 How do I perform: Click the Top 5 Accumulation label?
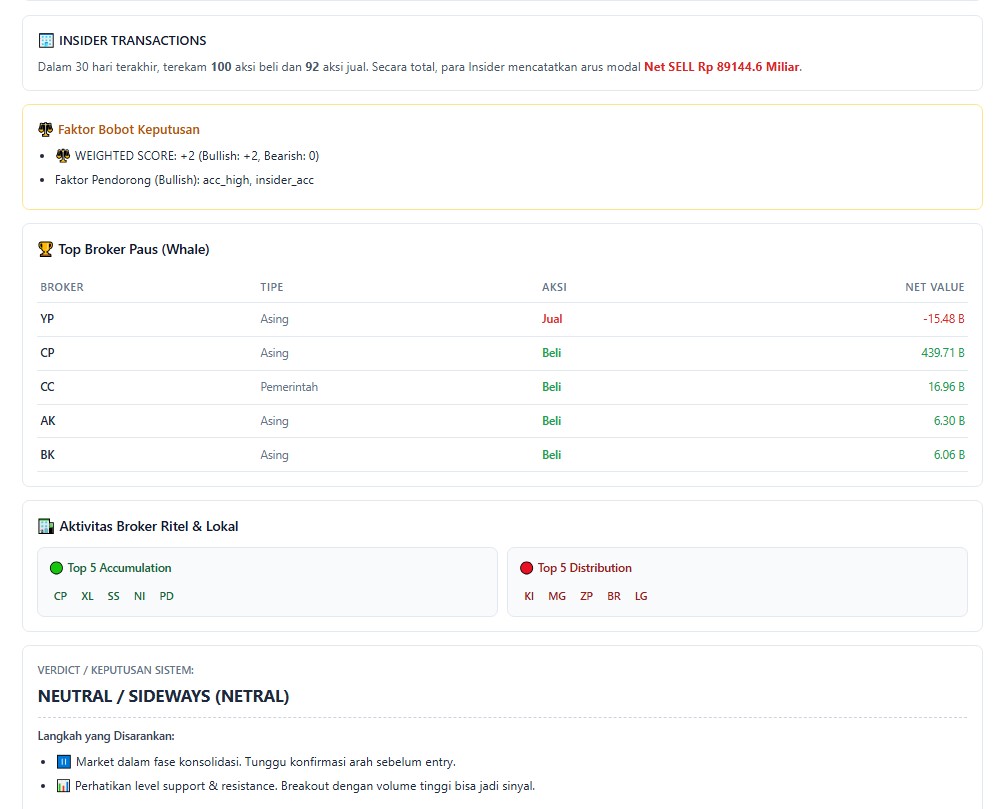tap(119, 568)
